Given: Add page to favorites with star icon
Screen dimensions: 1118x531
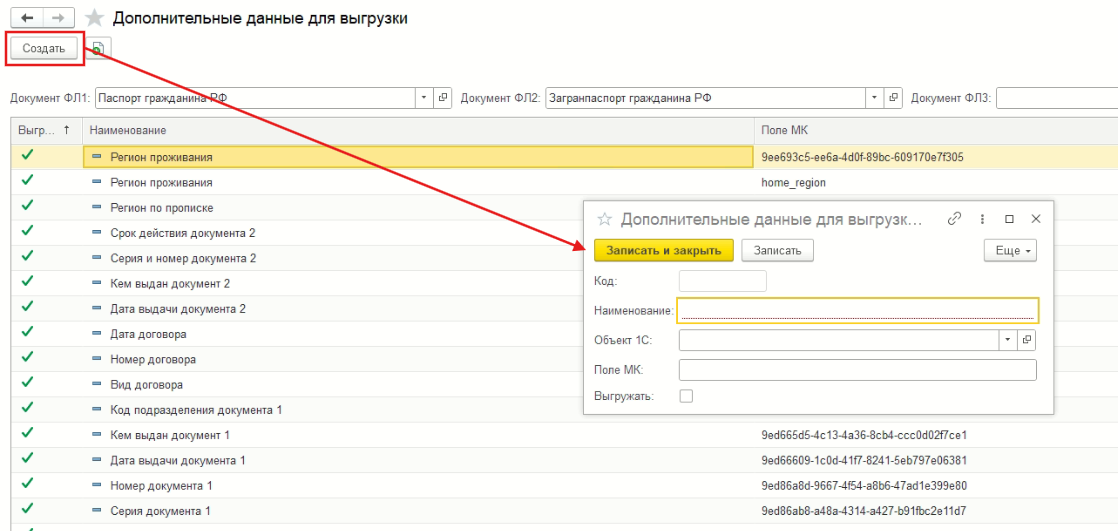Looking at the screenshot, I should click(x=95, y=19).
